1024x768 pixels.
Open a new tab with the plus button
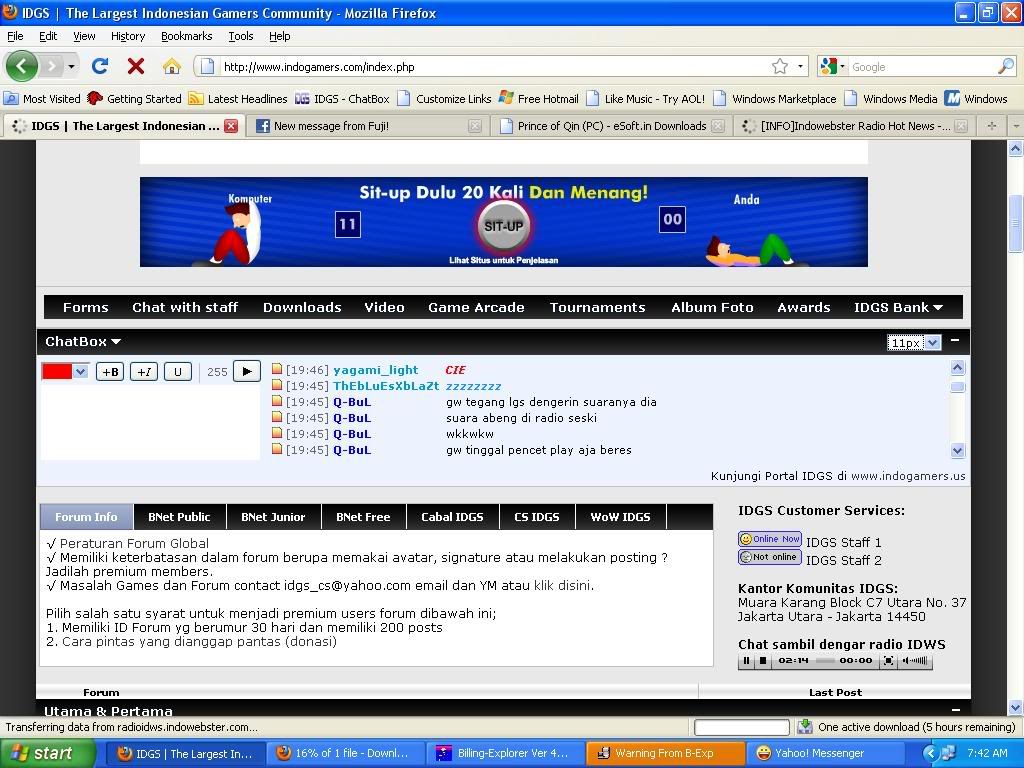992,126
